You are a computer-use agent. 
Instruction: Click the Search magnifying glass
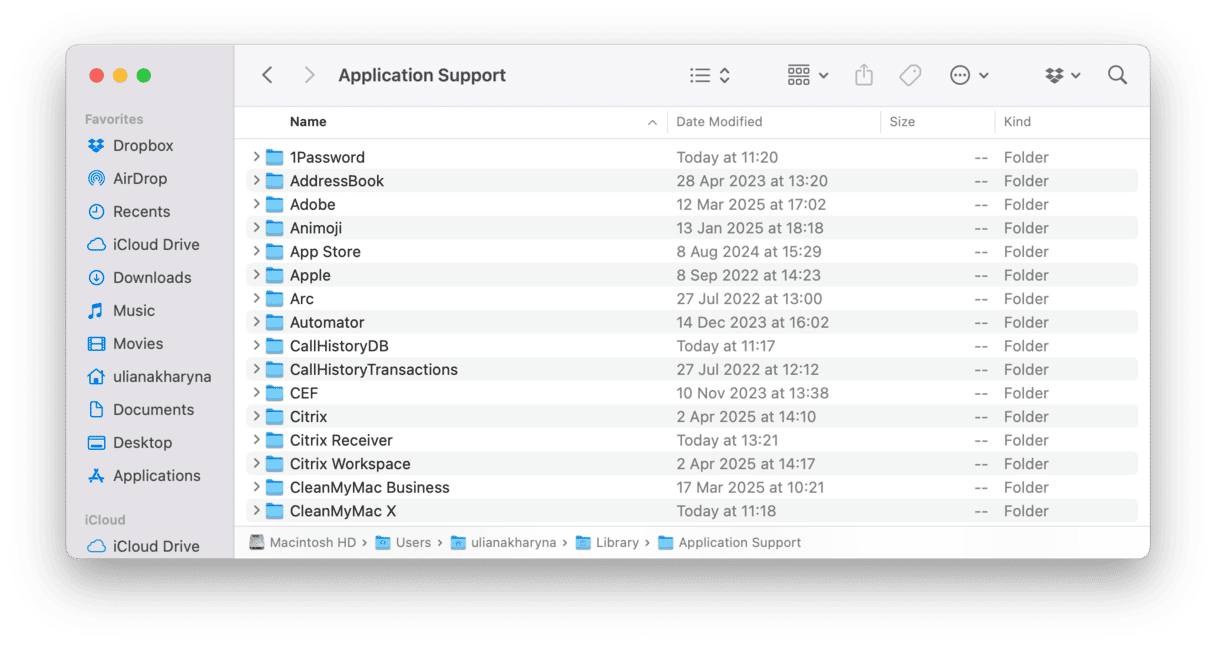click(x=1117, y=75)
